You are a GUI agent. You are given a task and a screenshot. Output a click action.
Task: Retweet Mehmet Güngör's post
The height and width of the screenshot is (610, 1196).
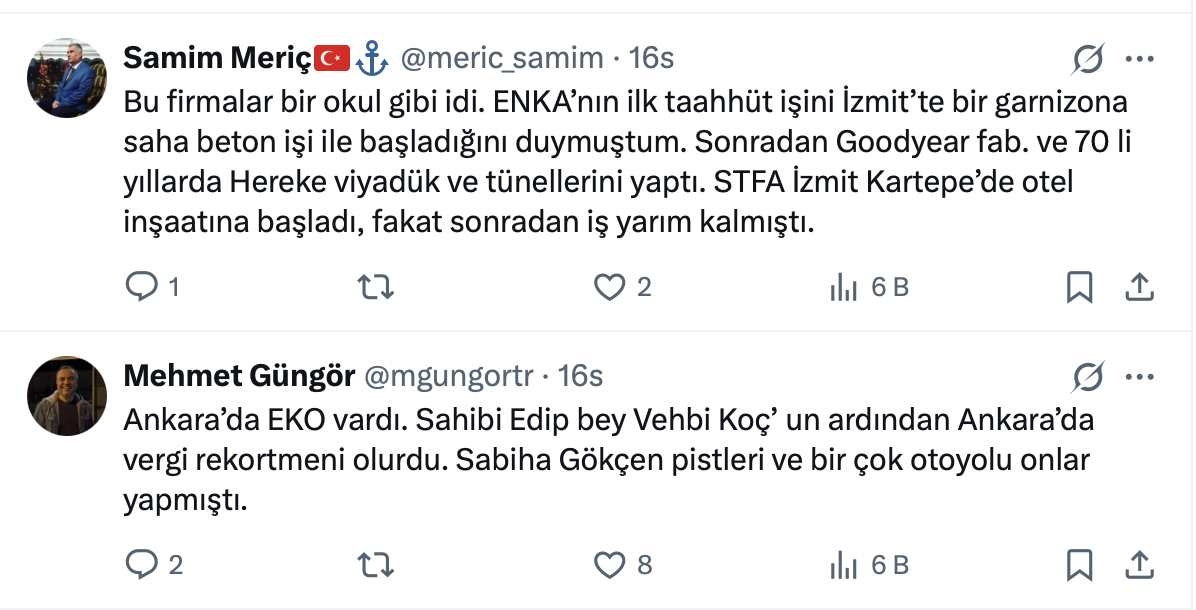375,565
